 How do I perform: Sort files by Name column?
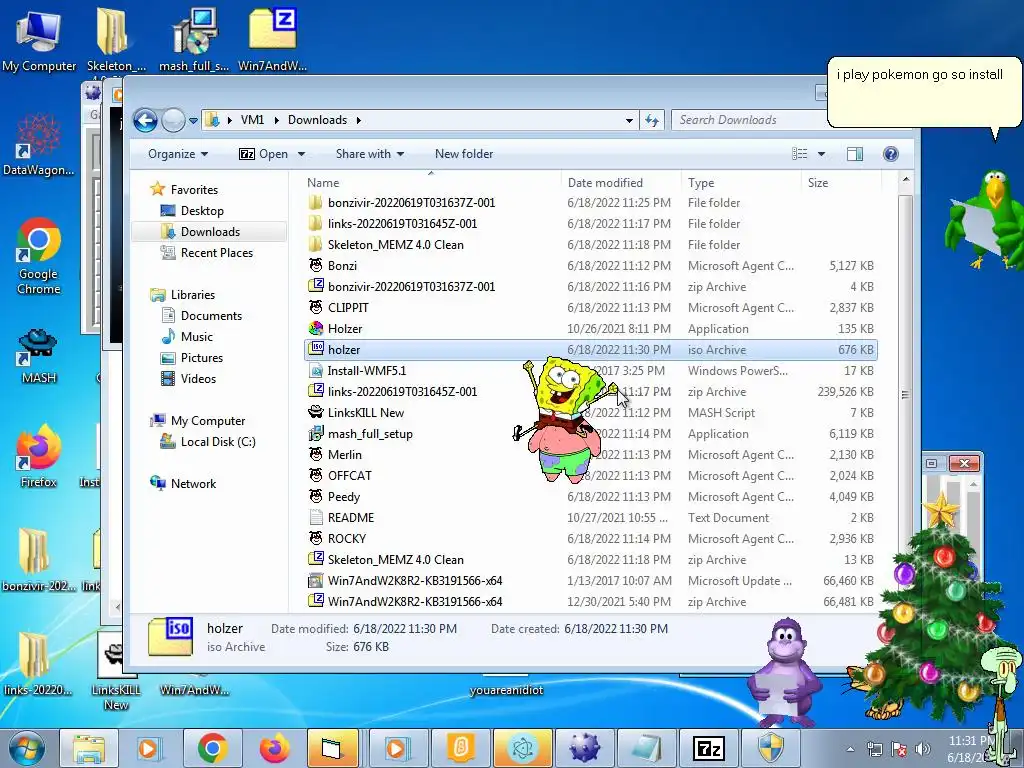click(x=431, y=183)
